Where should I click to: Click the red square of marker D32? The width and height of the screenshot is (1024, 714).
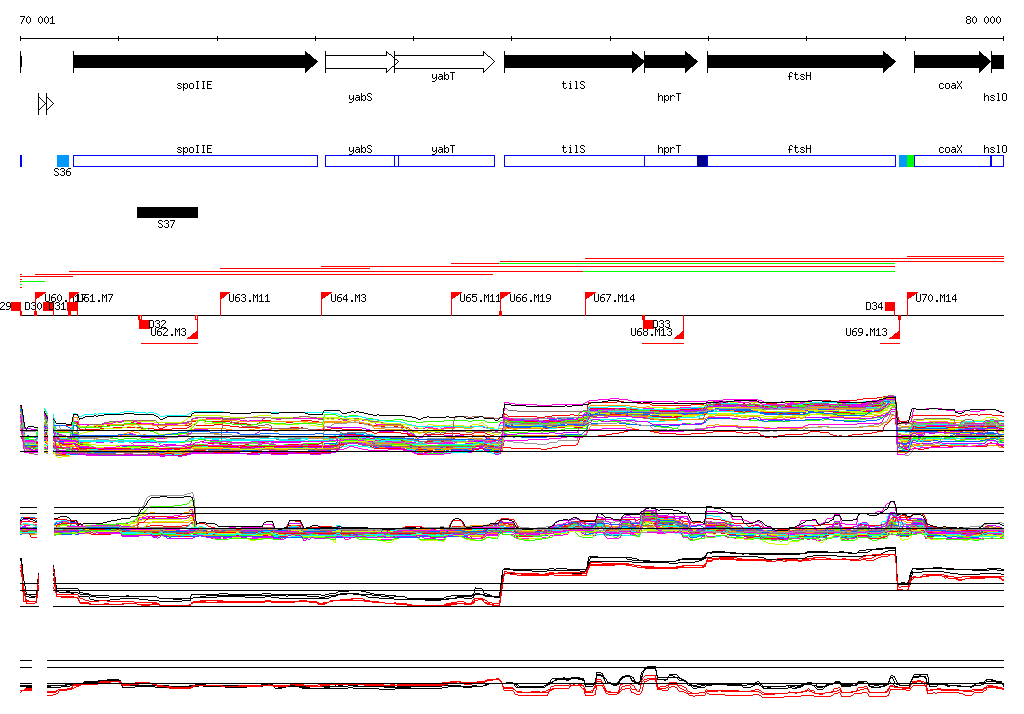(144, 324)
